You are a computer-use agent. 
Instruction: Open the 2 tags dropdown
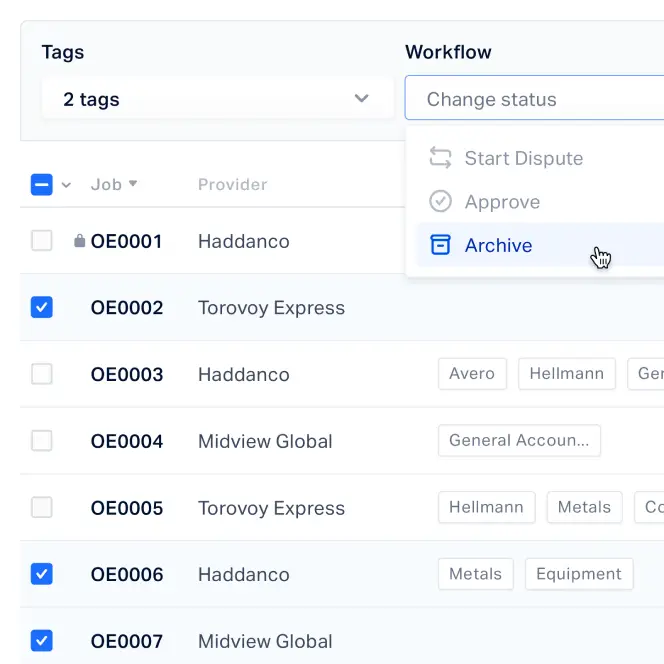218,99
